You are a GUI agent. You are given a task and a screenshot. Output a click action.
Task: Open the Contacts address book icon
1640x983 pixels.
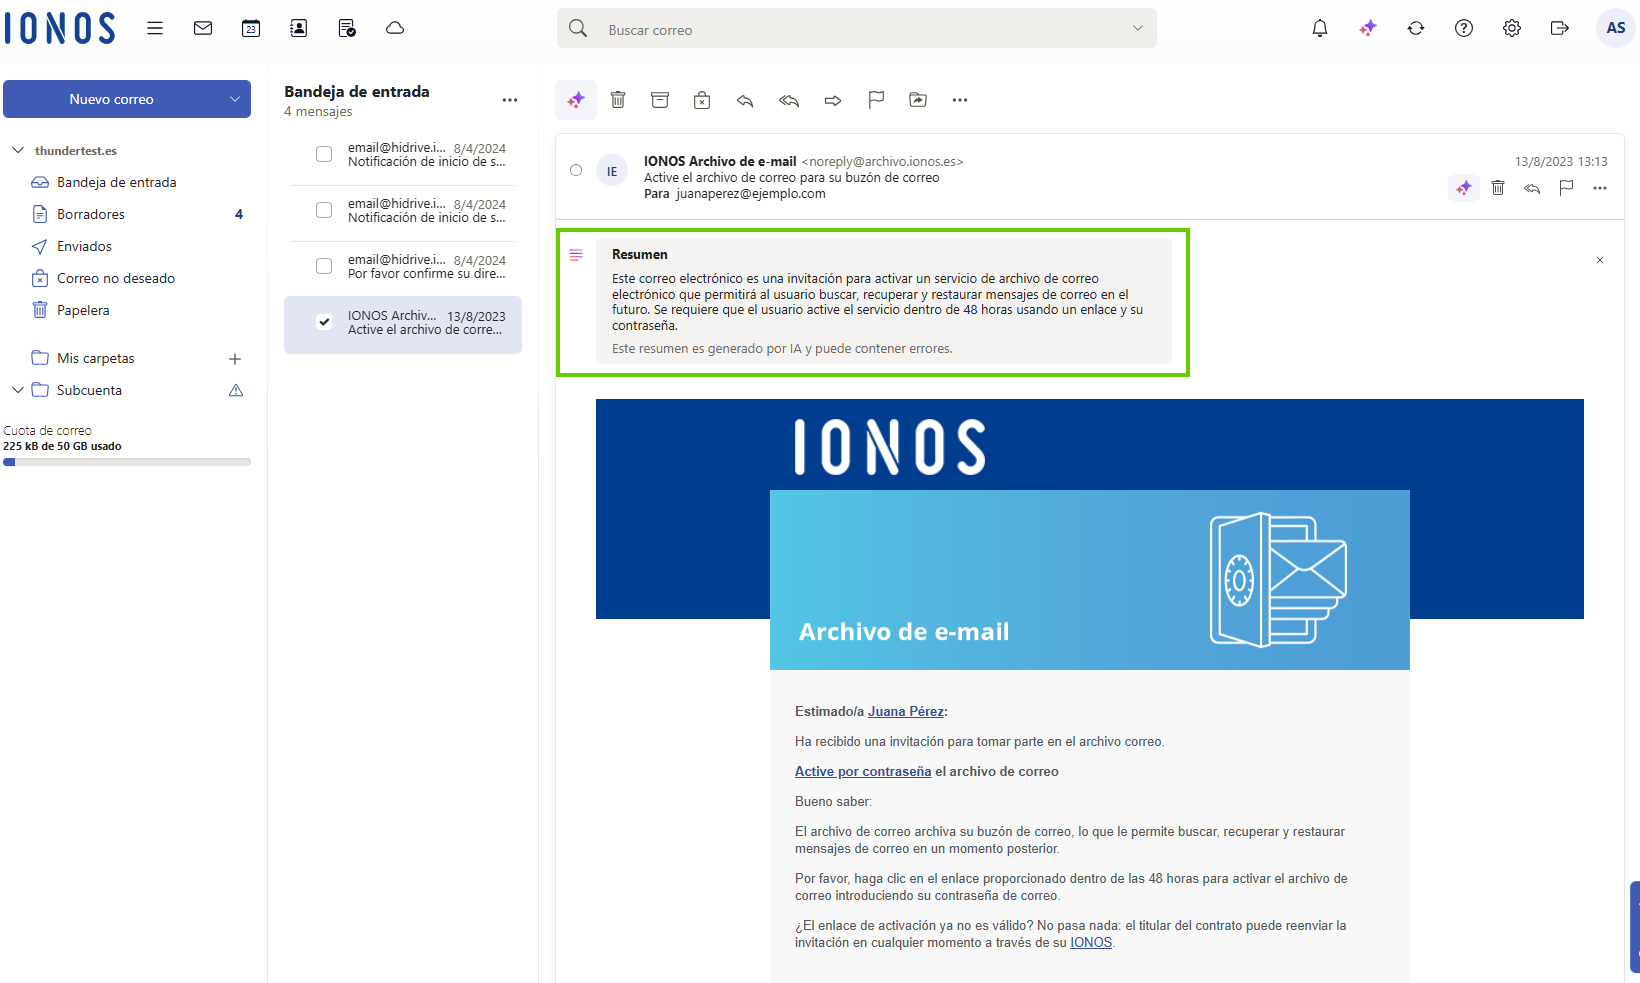click(299, 28)
